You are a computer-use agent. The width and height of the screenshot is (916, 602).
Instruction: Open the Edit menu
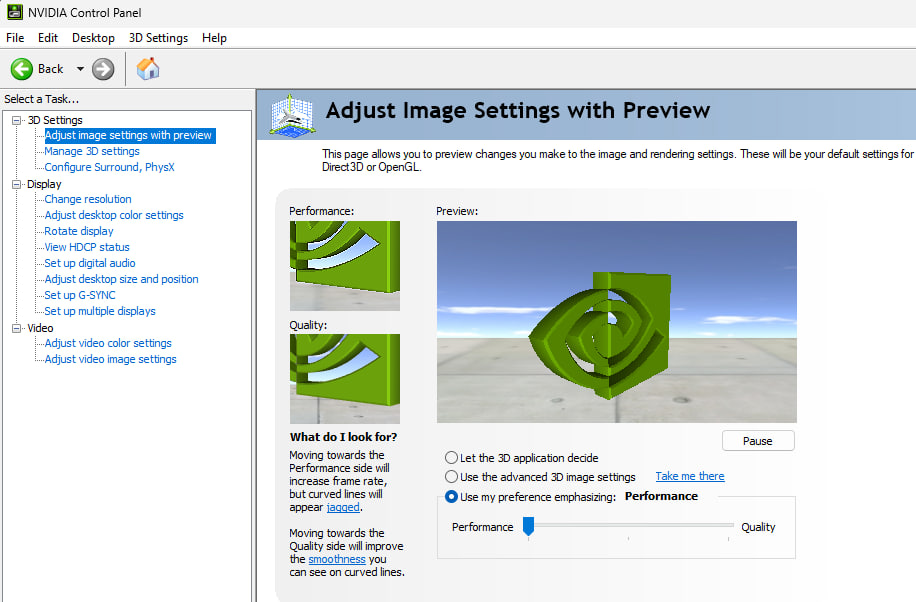point(48,38)
